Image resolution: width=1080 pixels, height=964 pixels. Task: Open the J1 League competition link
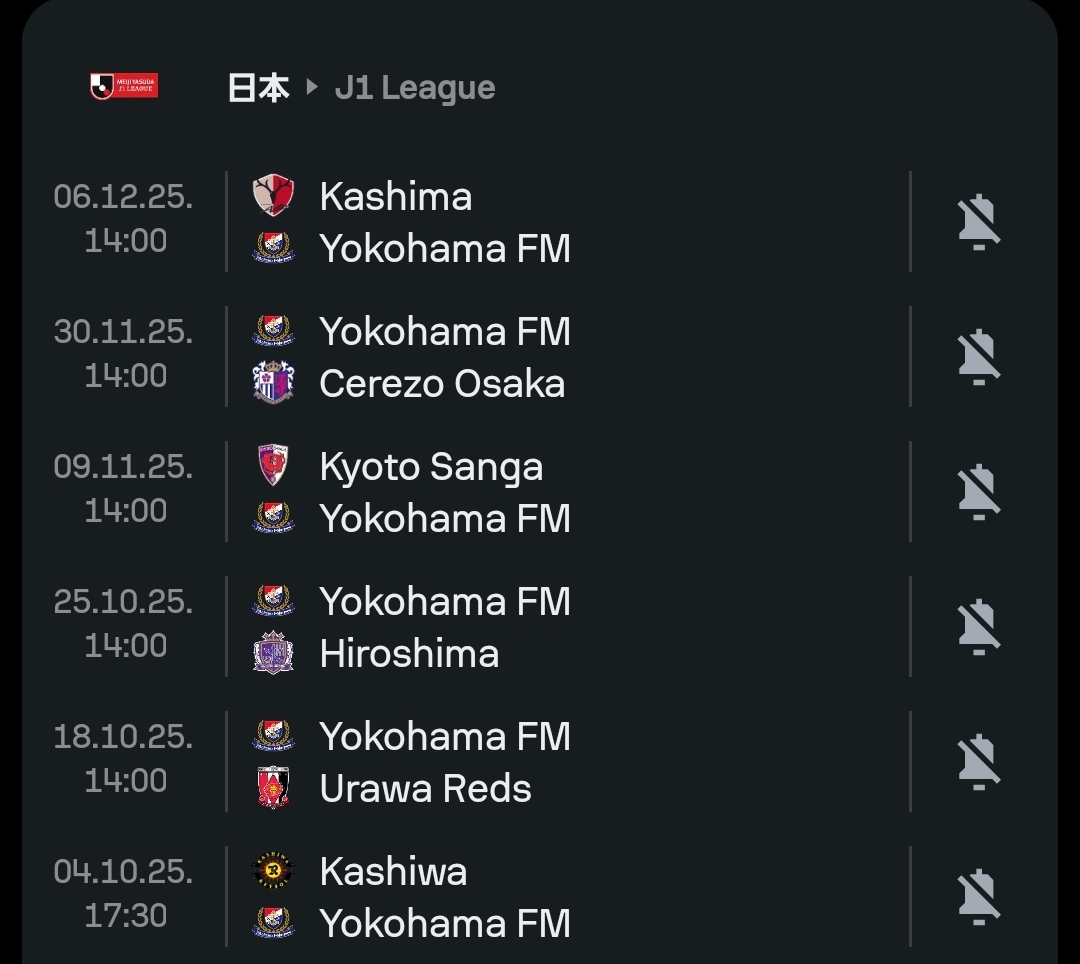415,88
